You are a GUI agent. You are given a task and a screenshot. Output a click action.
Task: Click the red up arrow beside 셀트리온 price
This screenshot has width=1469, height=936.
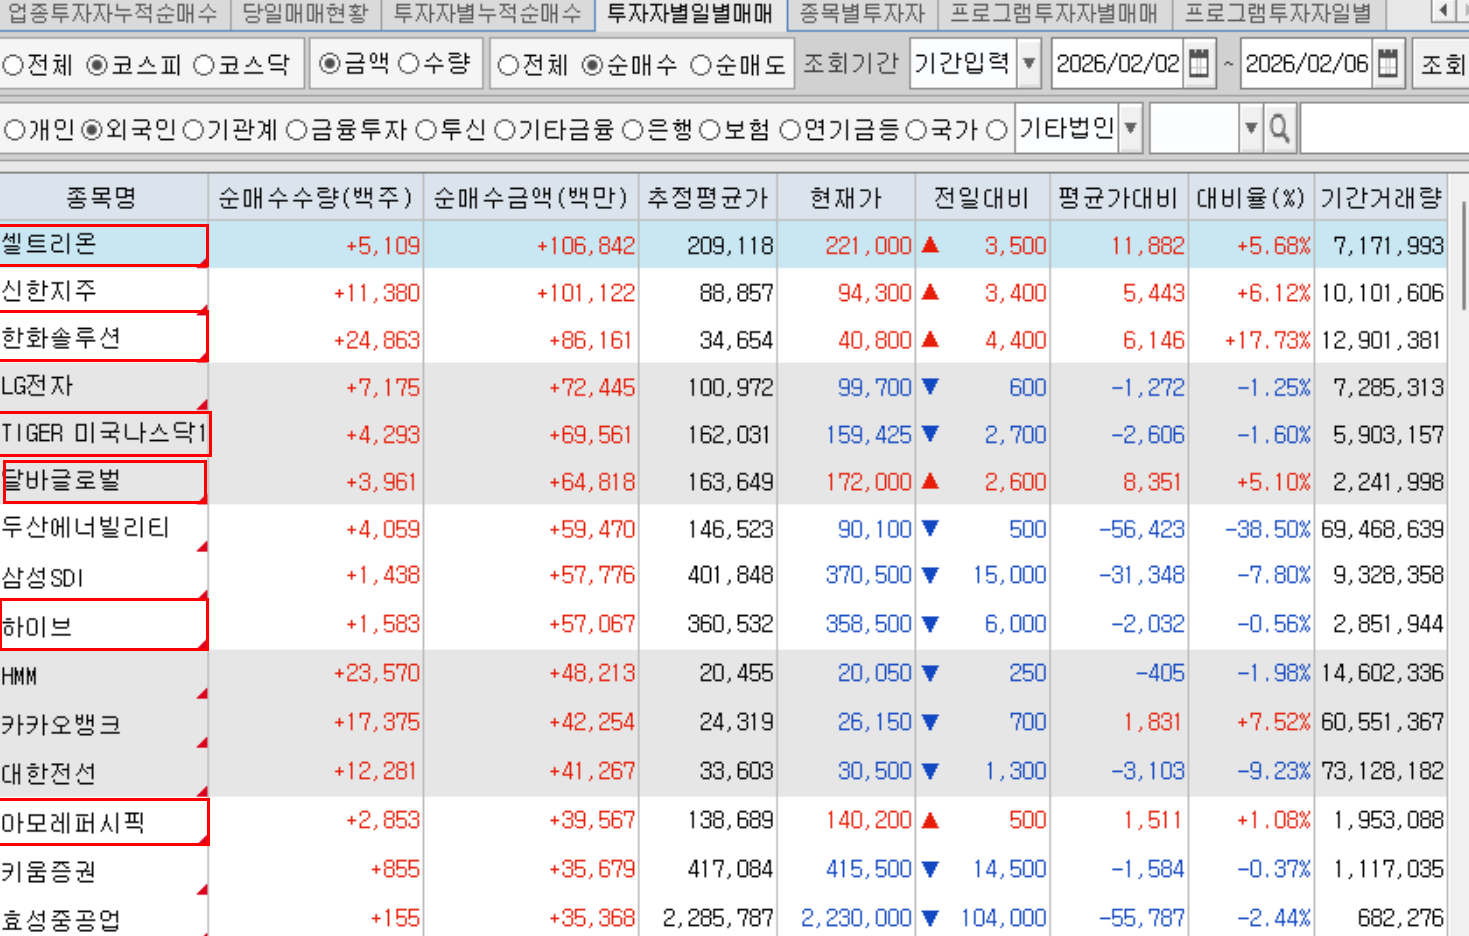(x=930, y=245)
